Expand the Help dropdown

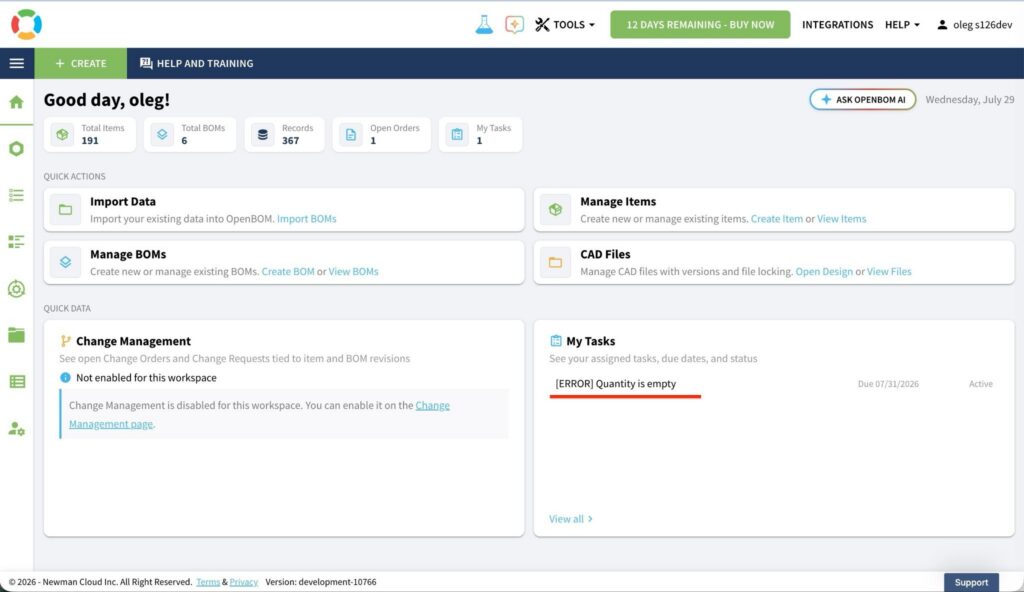click(902, 25)
